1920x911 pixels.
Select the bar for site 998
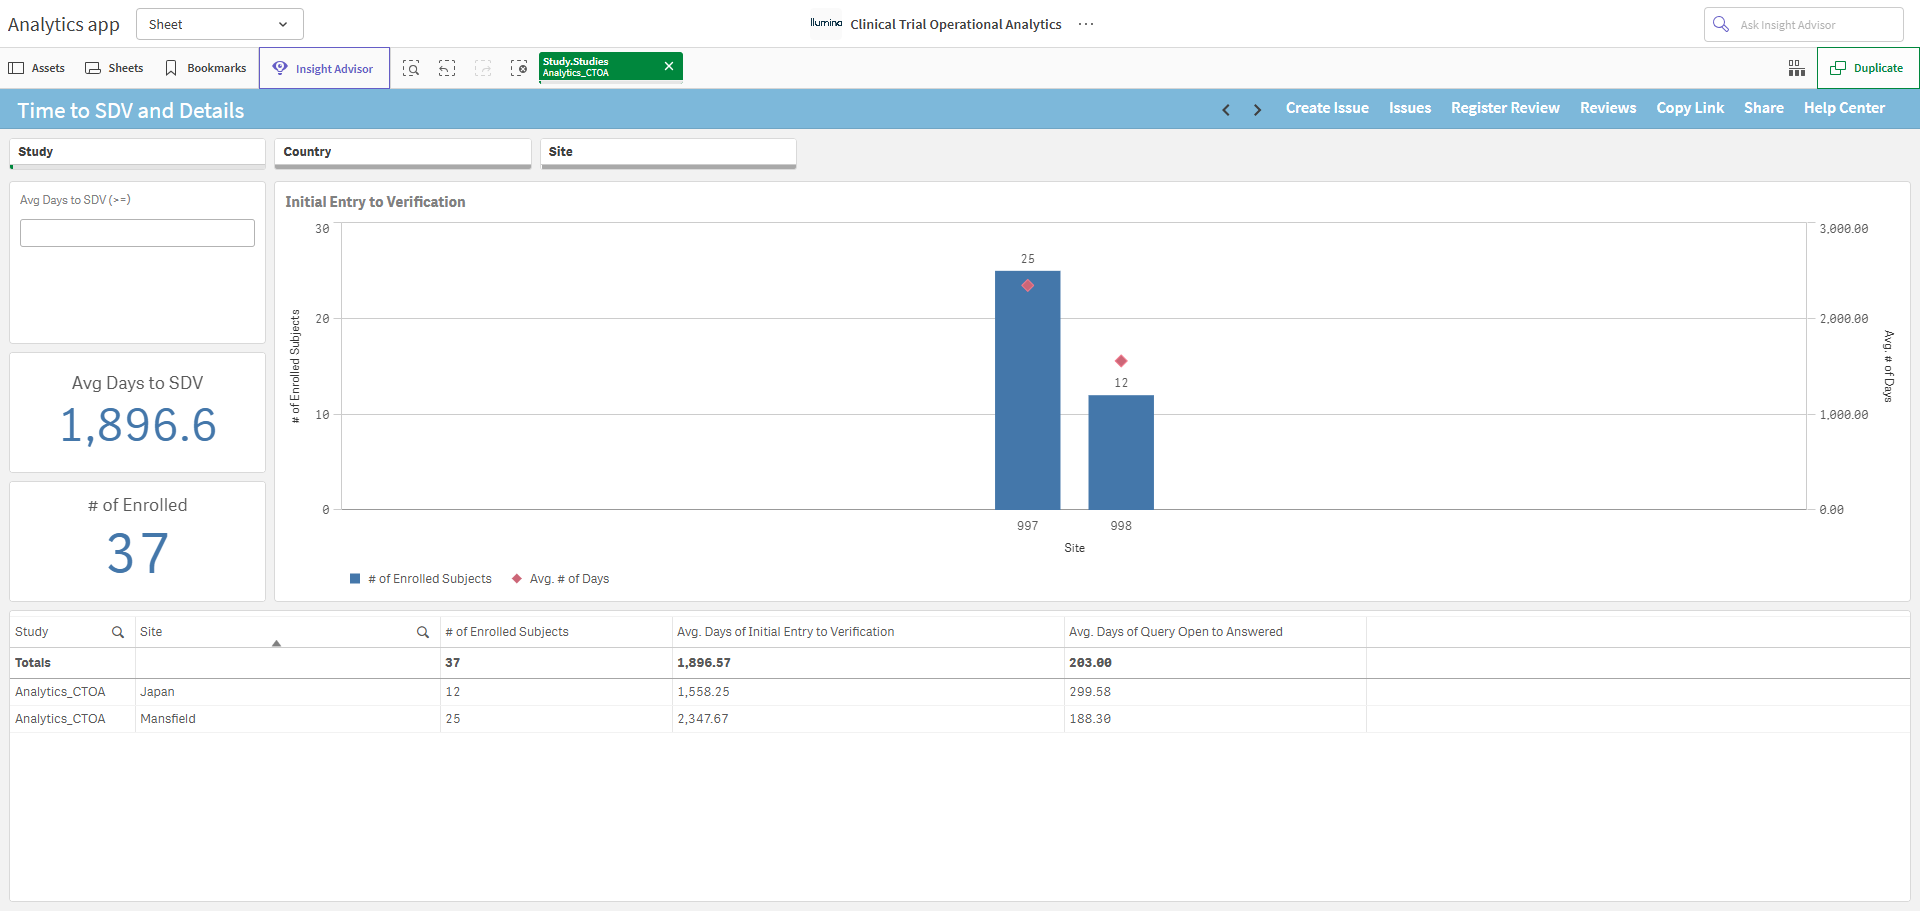click(1121, 452)
